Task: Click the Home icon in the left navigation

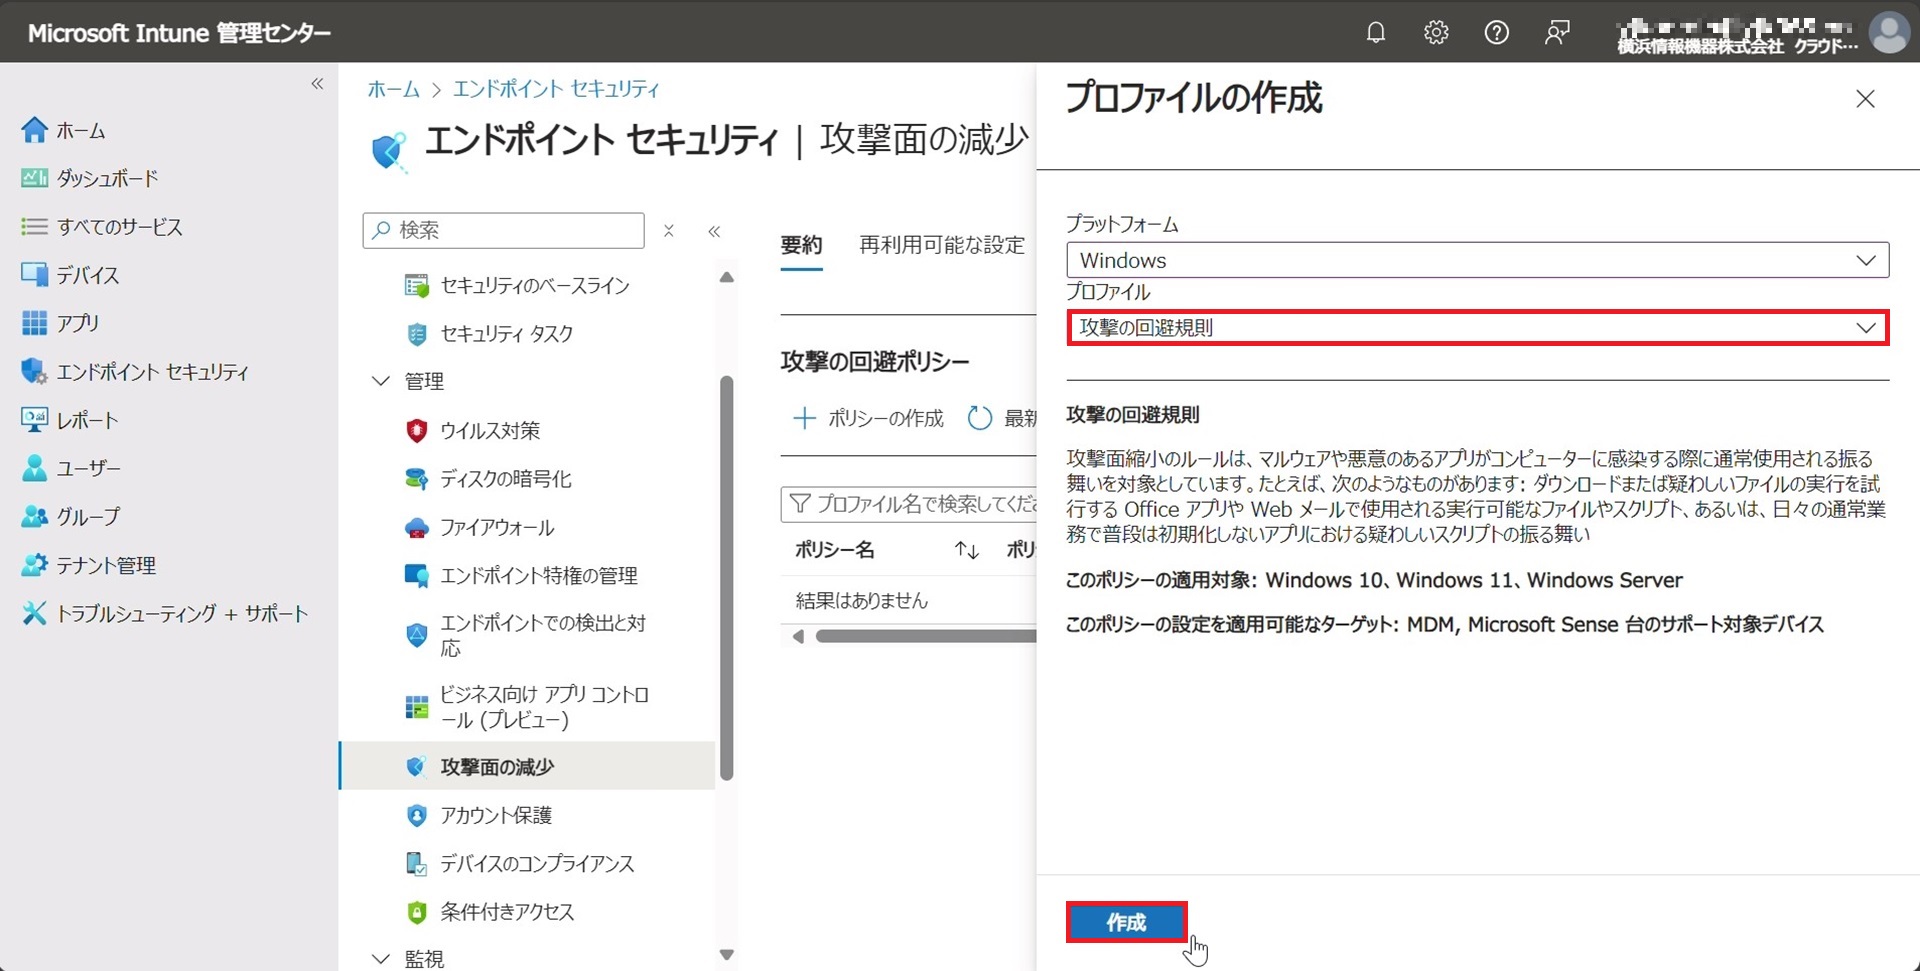Action: point(34,130)
